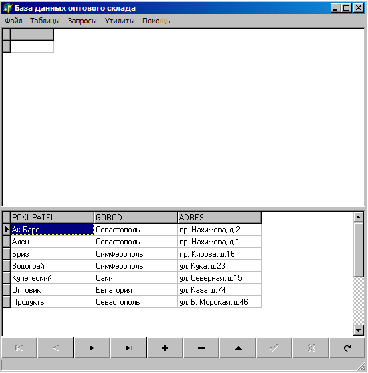Screen dimensions: 368x373
Task: Select the city cell in the д.46 row
Action: (x=136, y=302)
